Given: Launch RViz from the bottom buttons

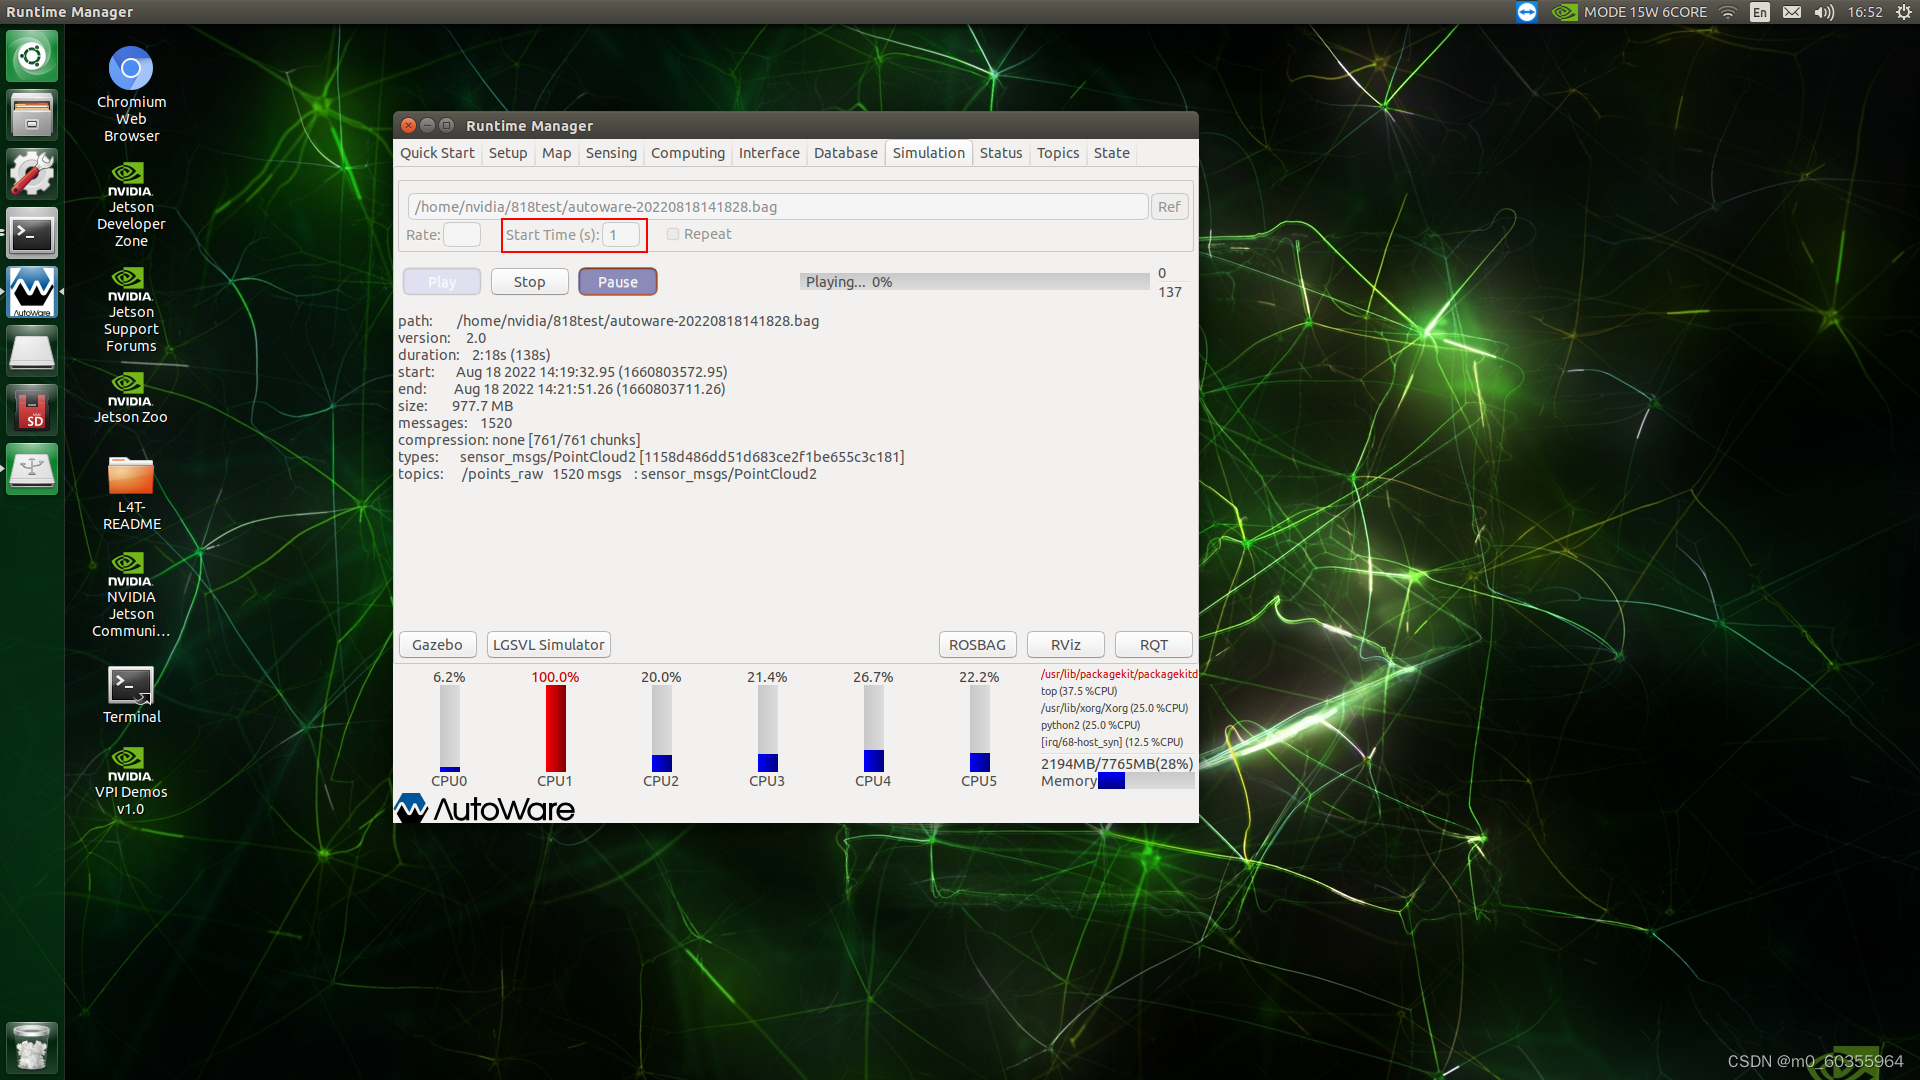Looking at the screenshot, I should (x=1065, y=645).
